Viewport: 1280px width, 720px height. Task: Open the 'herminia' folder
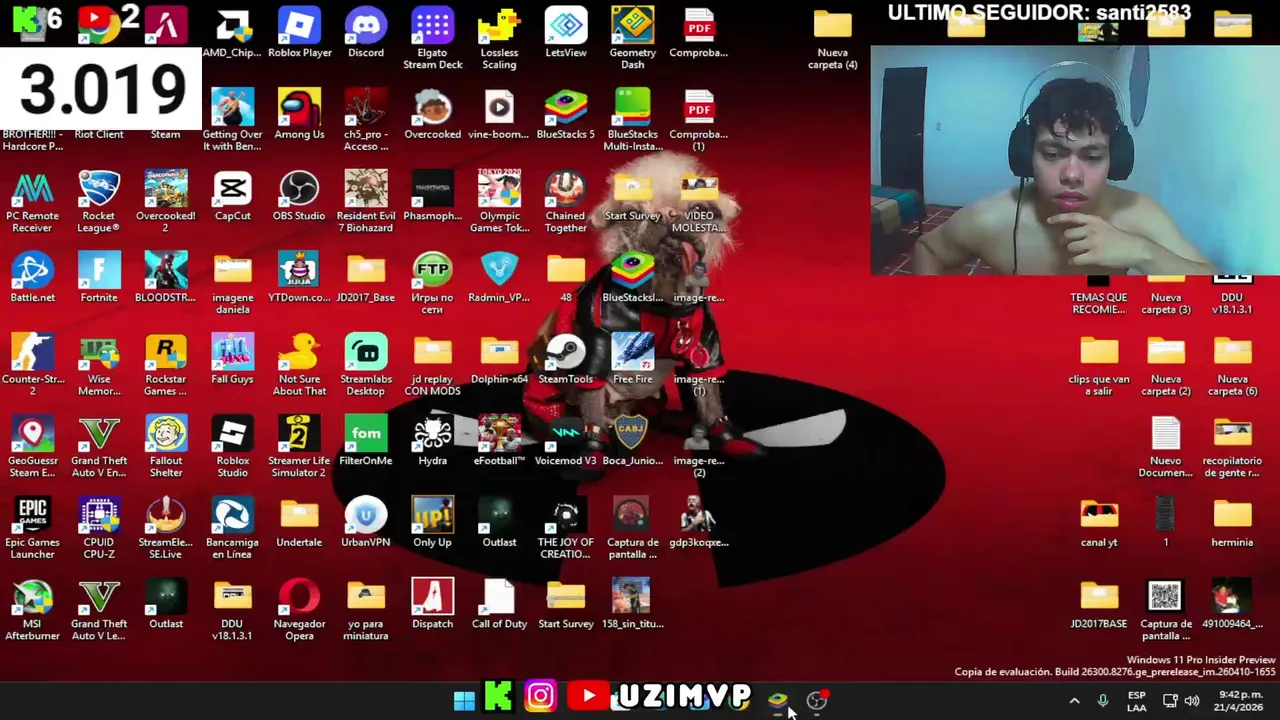tap(1232, 524)
